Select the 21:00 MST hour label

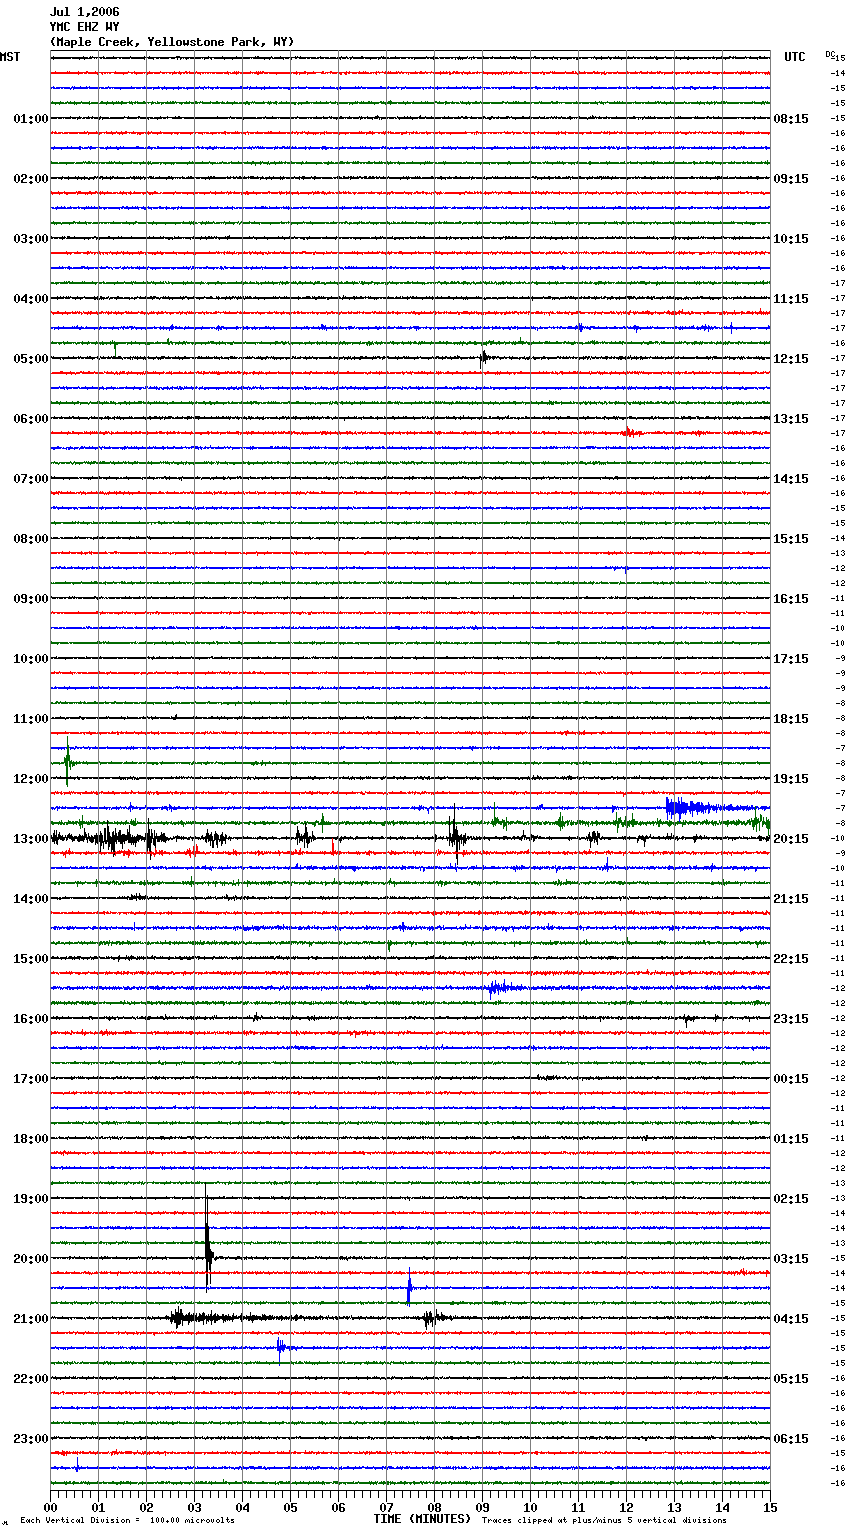coord(30,1319)
